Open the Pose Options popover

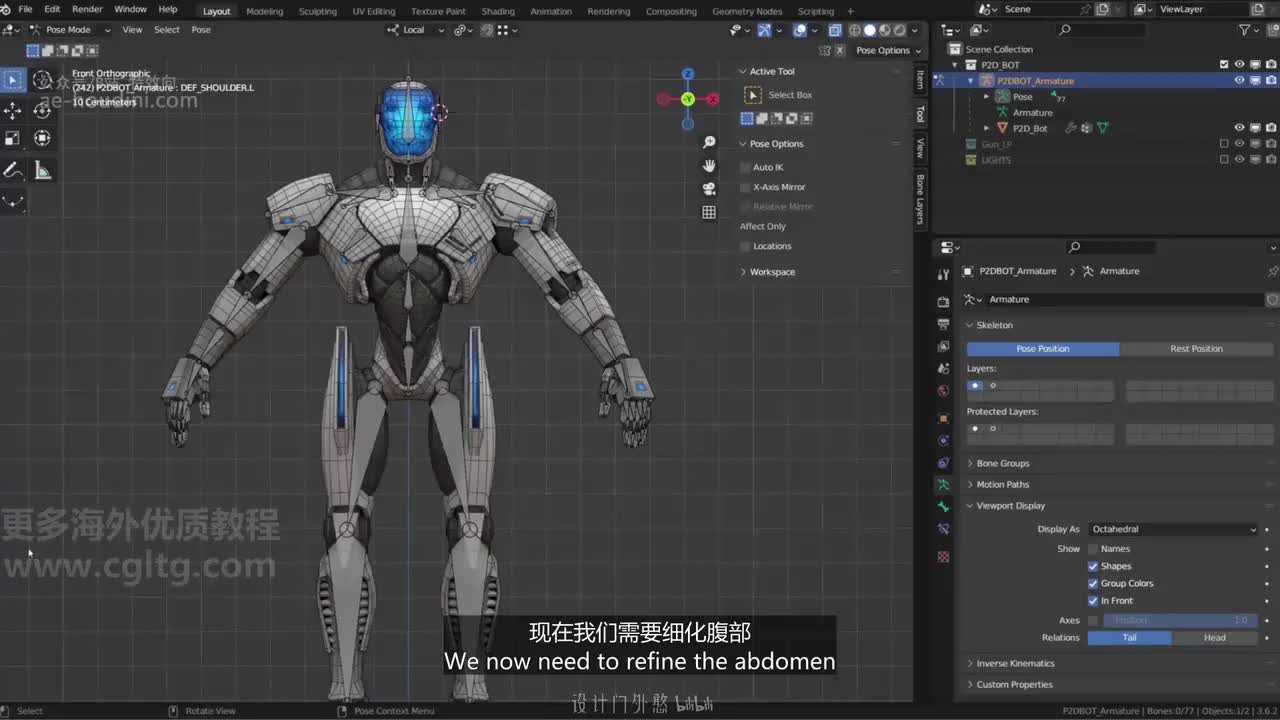coord(886,50)
